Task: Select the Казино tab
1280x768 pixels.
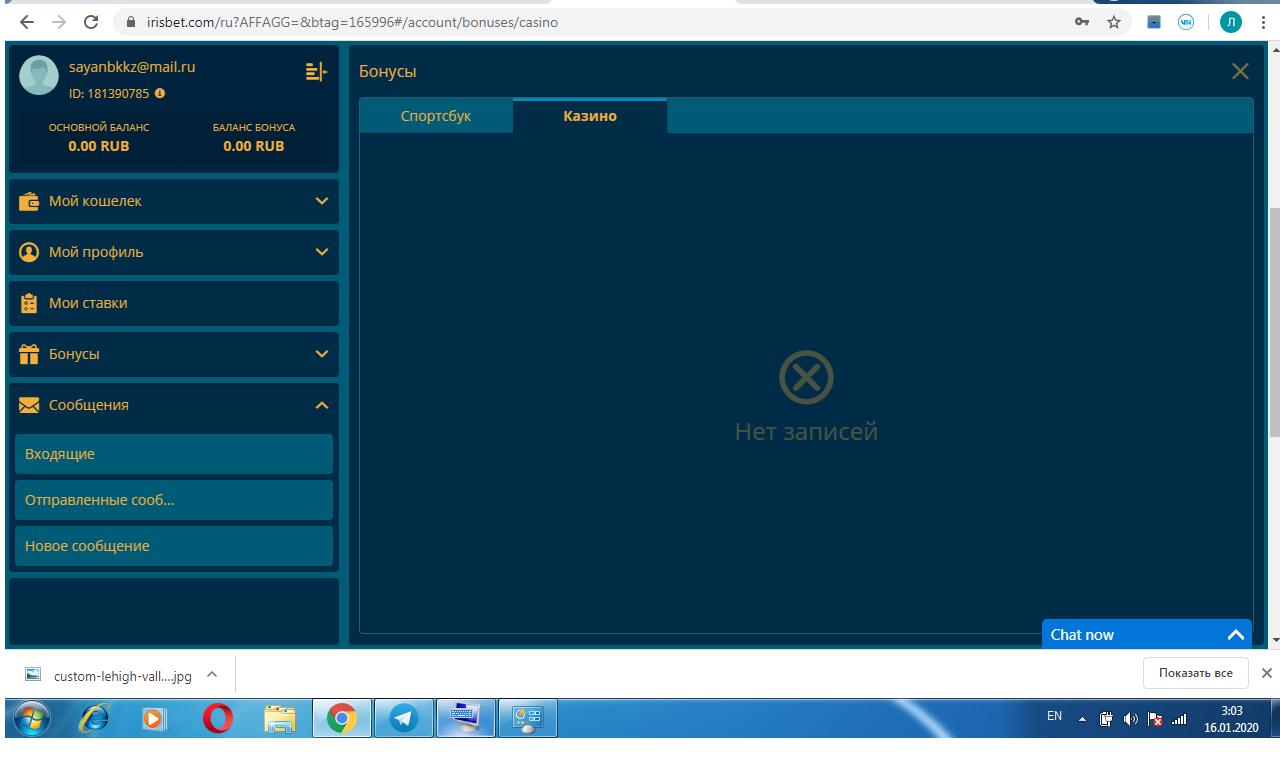Action: pos(590,116)
